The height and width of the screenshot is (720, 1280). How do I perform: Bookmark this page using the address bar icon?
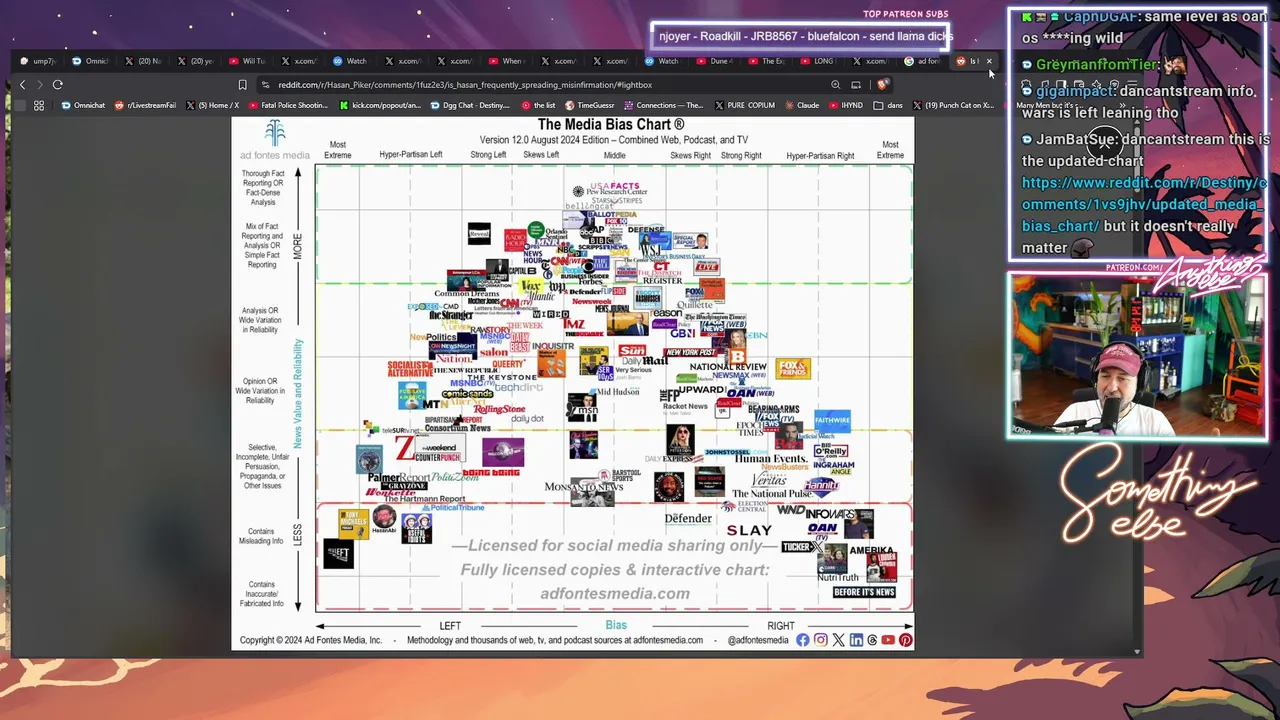242,85
